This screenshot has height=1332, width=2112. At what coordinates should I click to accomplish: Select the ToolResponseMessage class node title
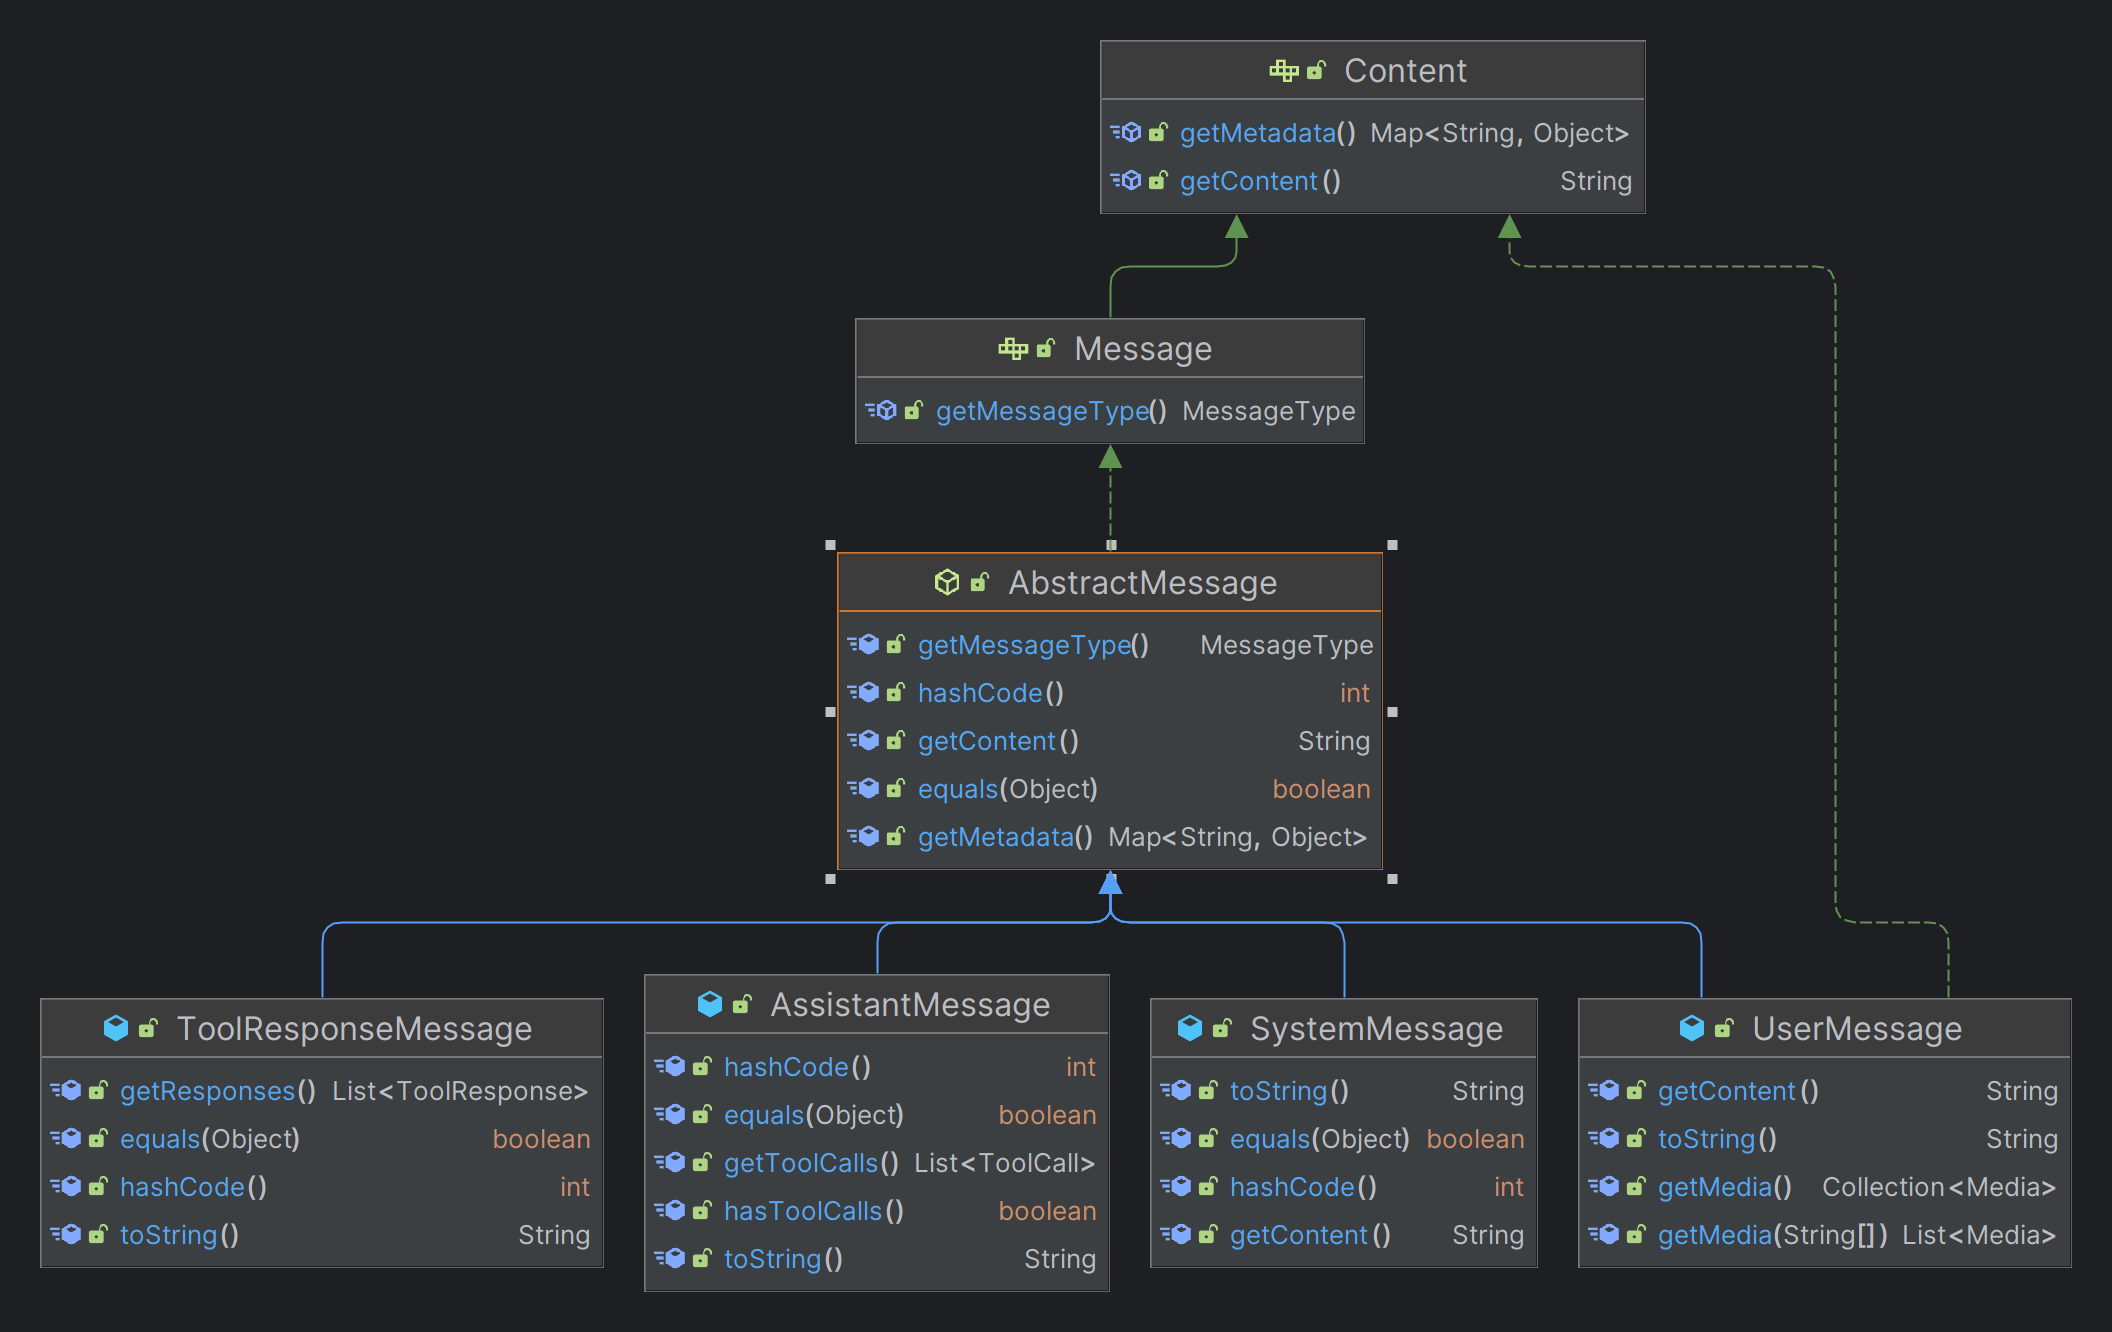coord(354,1029)
